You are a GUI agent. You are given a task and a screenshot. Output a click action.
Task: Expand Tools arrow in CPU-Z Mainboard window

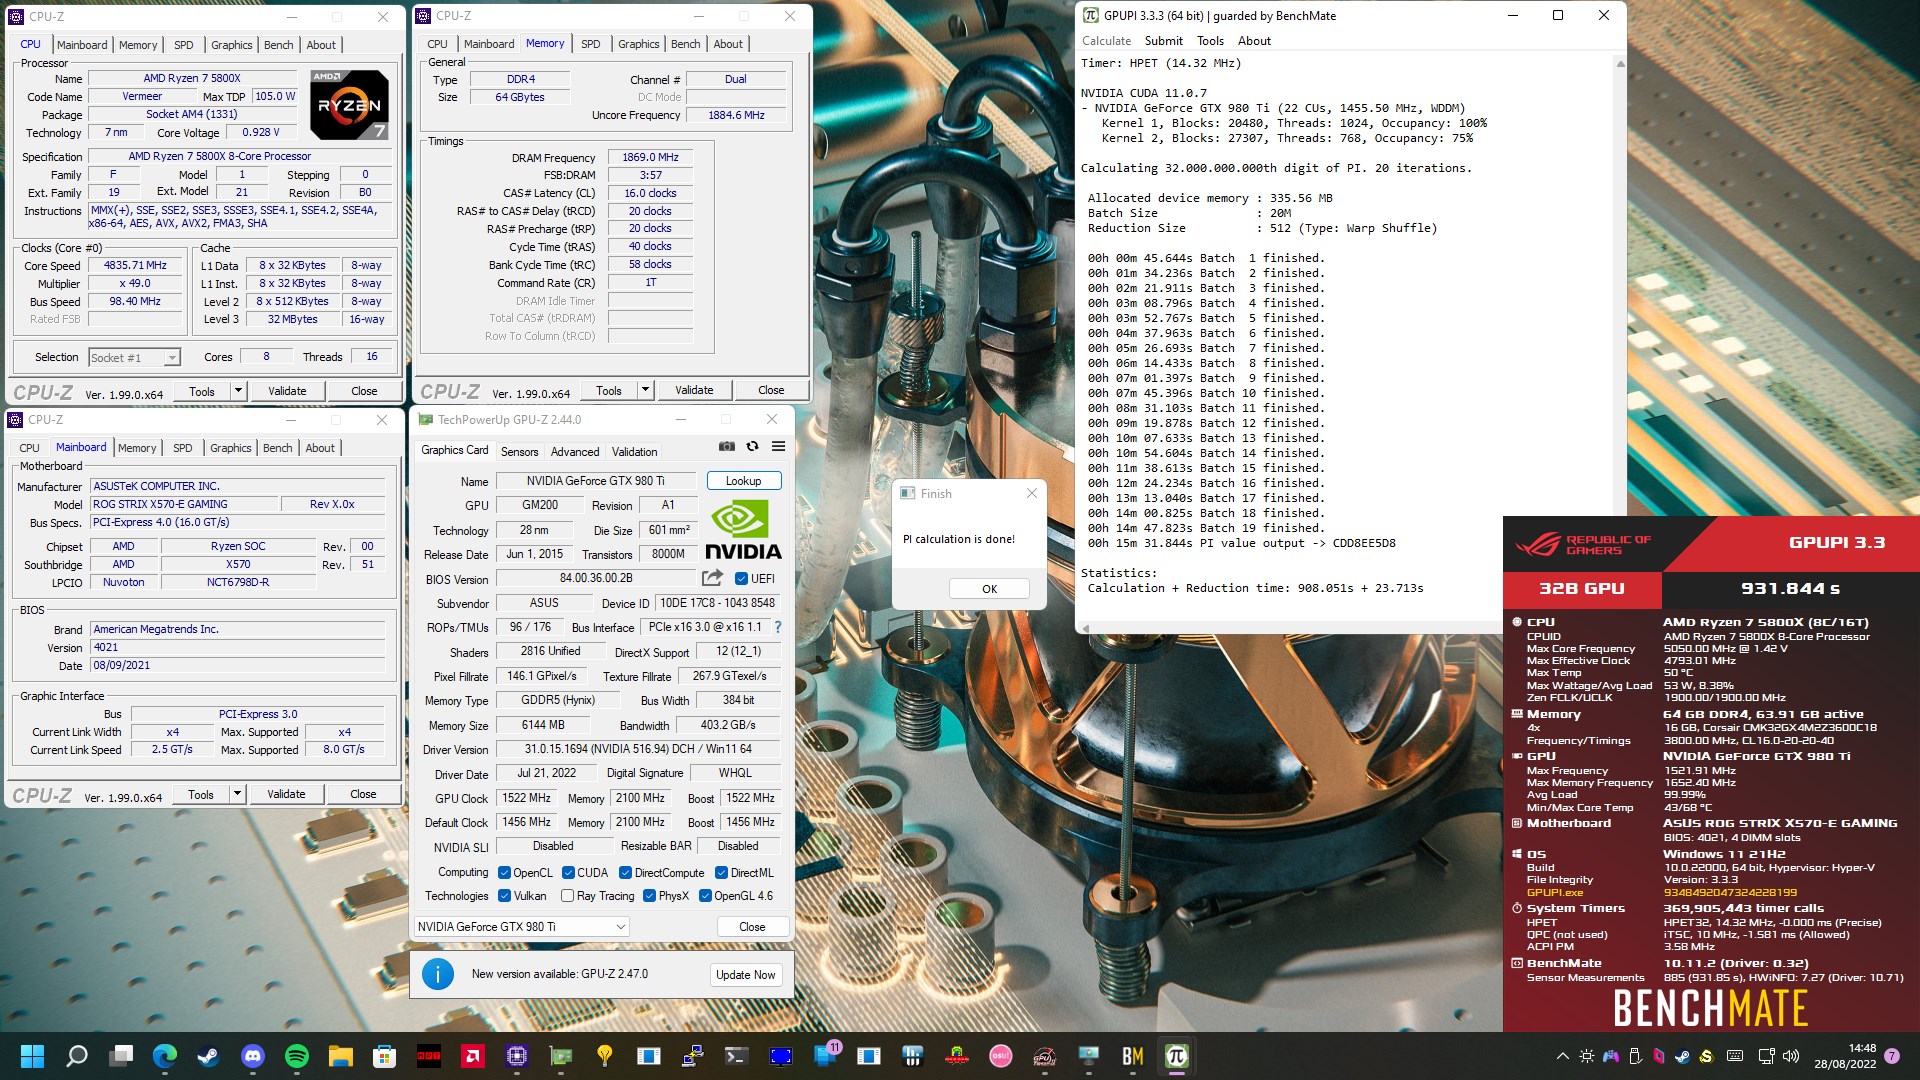(237, 794)
